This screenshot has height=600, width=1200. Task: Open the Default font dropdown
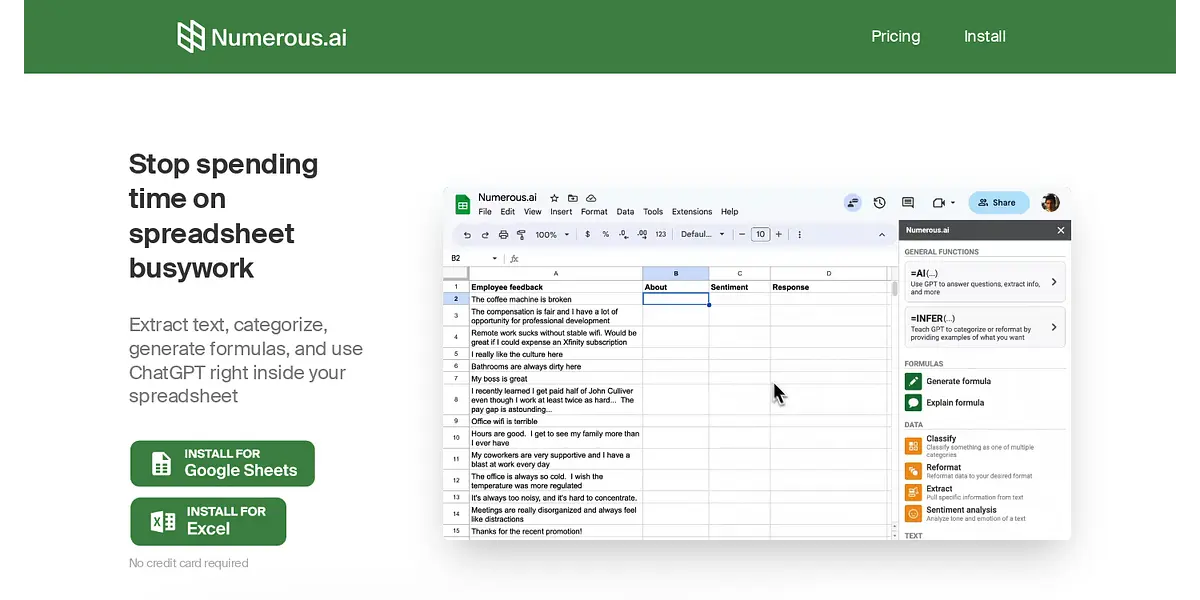[x=702, y=235]
